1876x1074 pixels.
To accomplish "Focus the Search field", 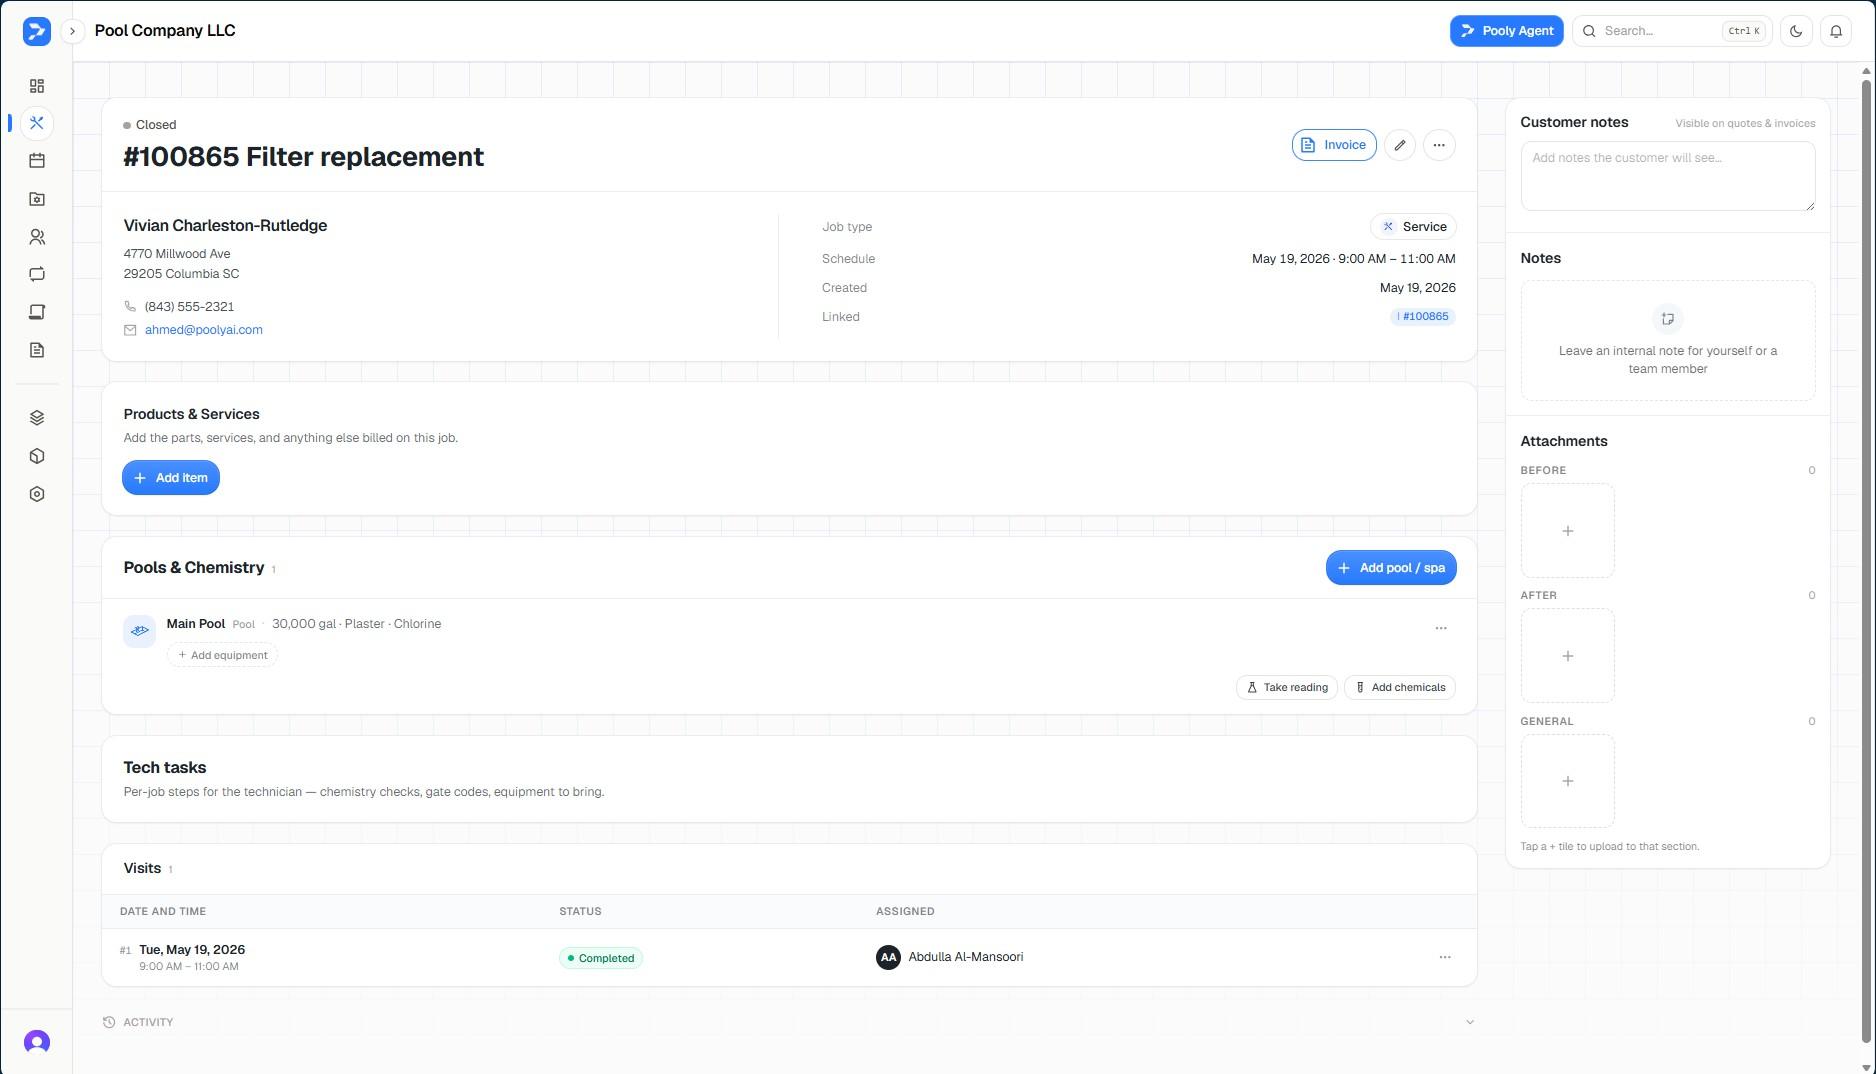I will tap(1672, 31).
